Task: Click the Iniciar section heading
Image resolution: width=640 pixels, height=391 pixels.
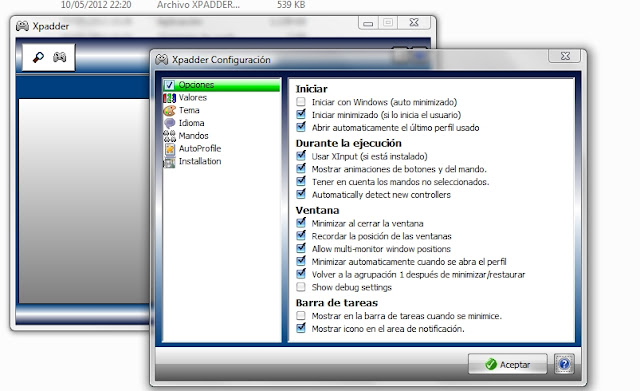Action: (311, 89)
